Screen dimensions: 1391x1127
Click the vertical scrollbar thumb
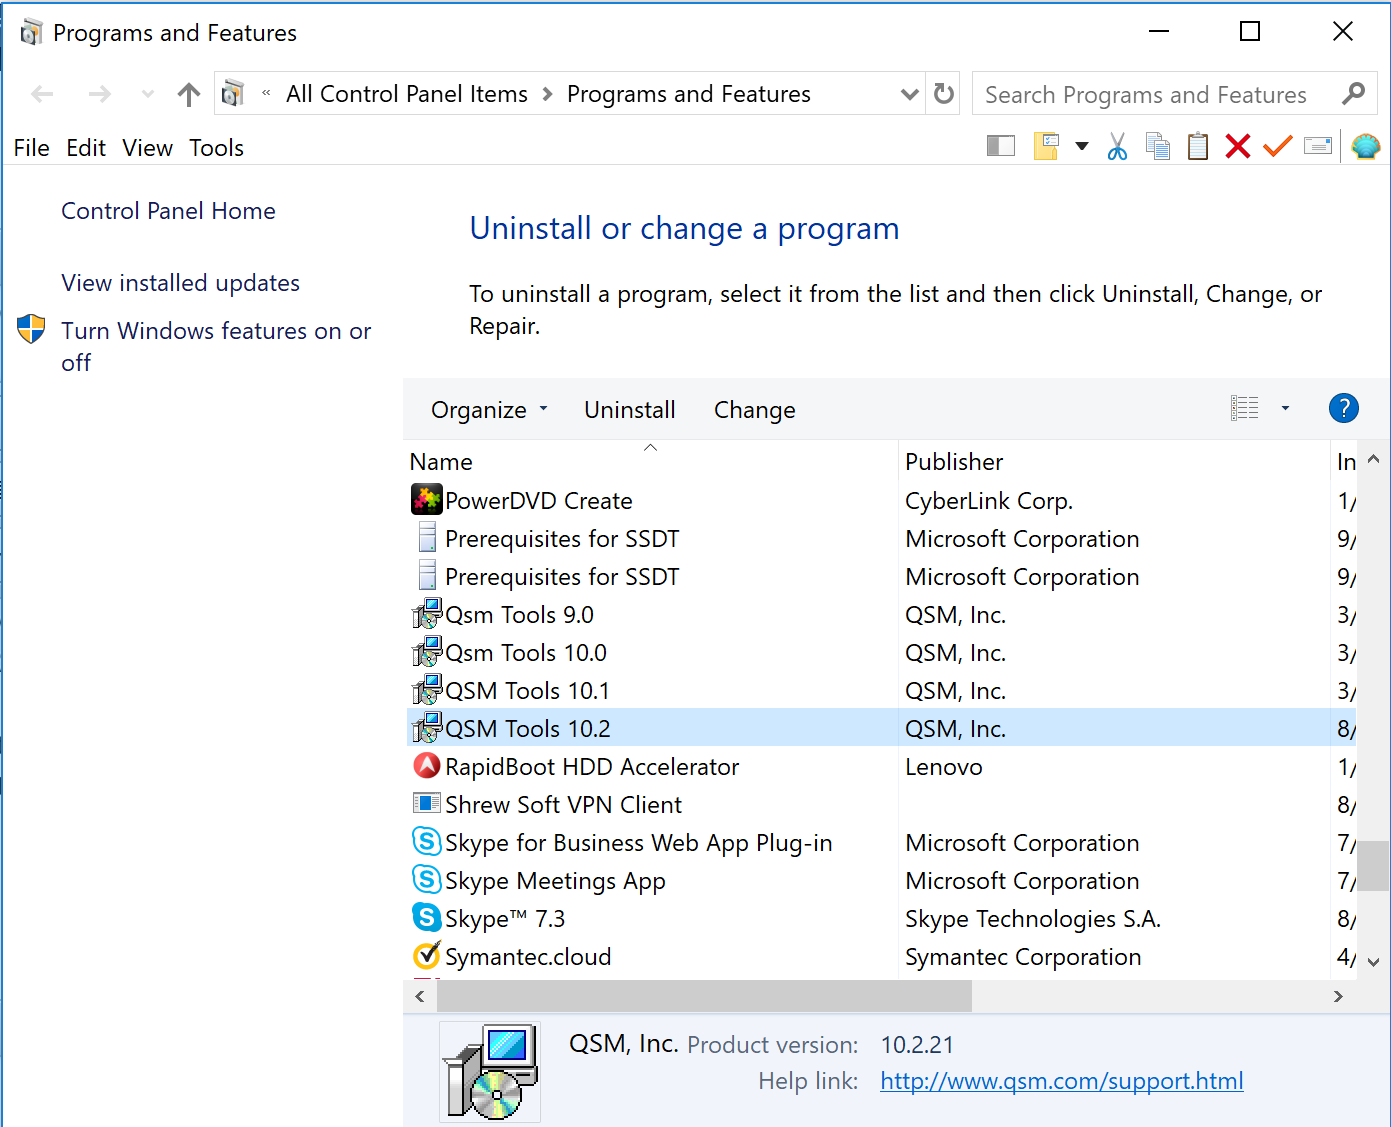click(1373, 865)
